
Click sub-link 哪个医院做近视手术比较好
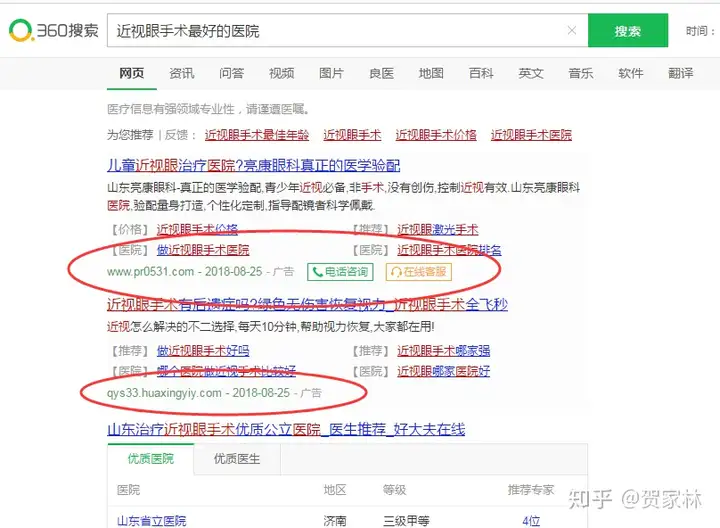pyautogui.click(x=226, y=371)
